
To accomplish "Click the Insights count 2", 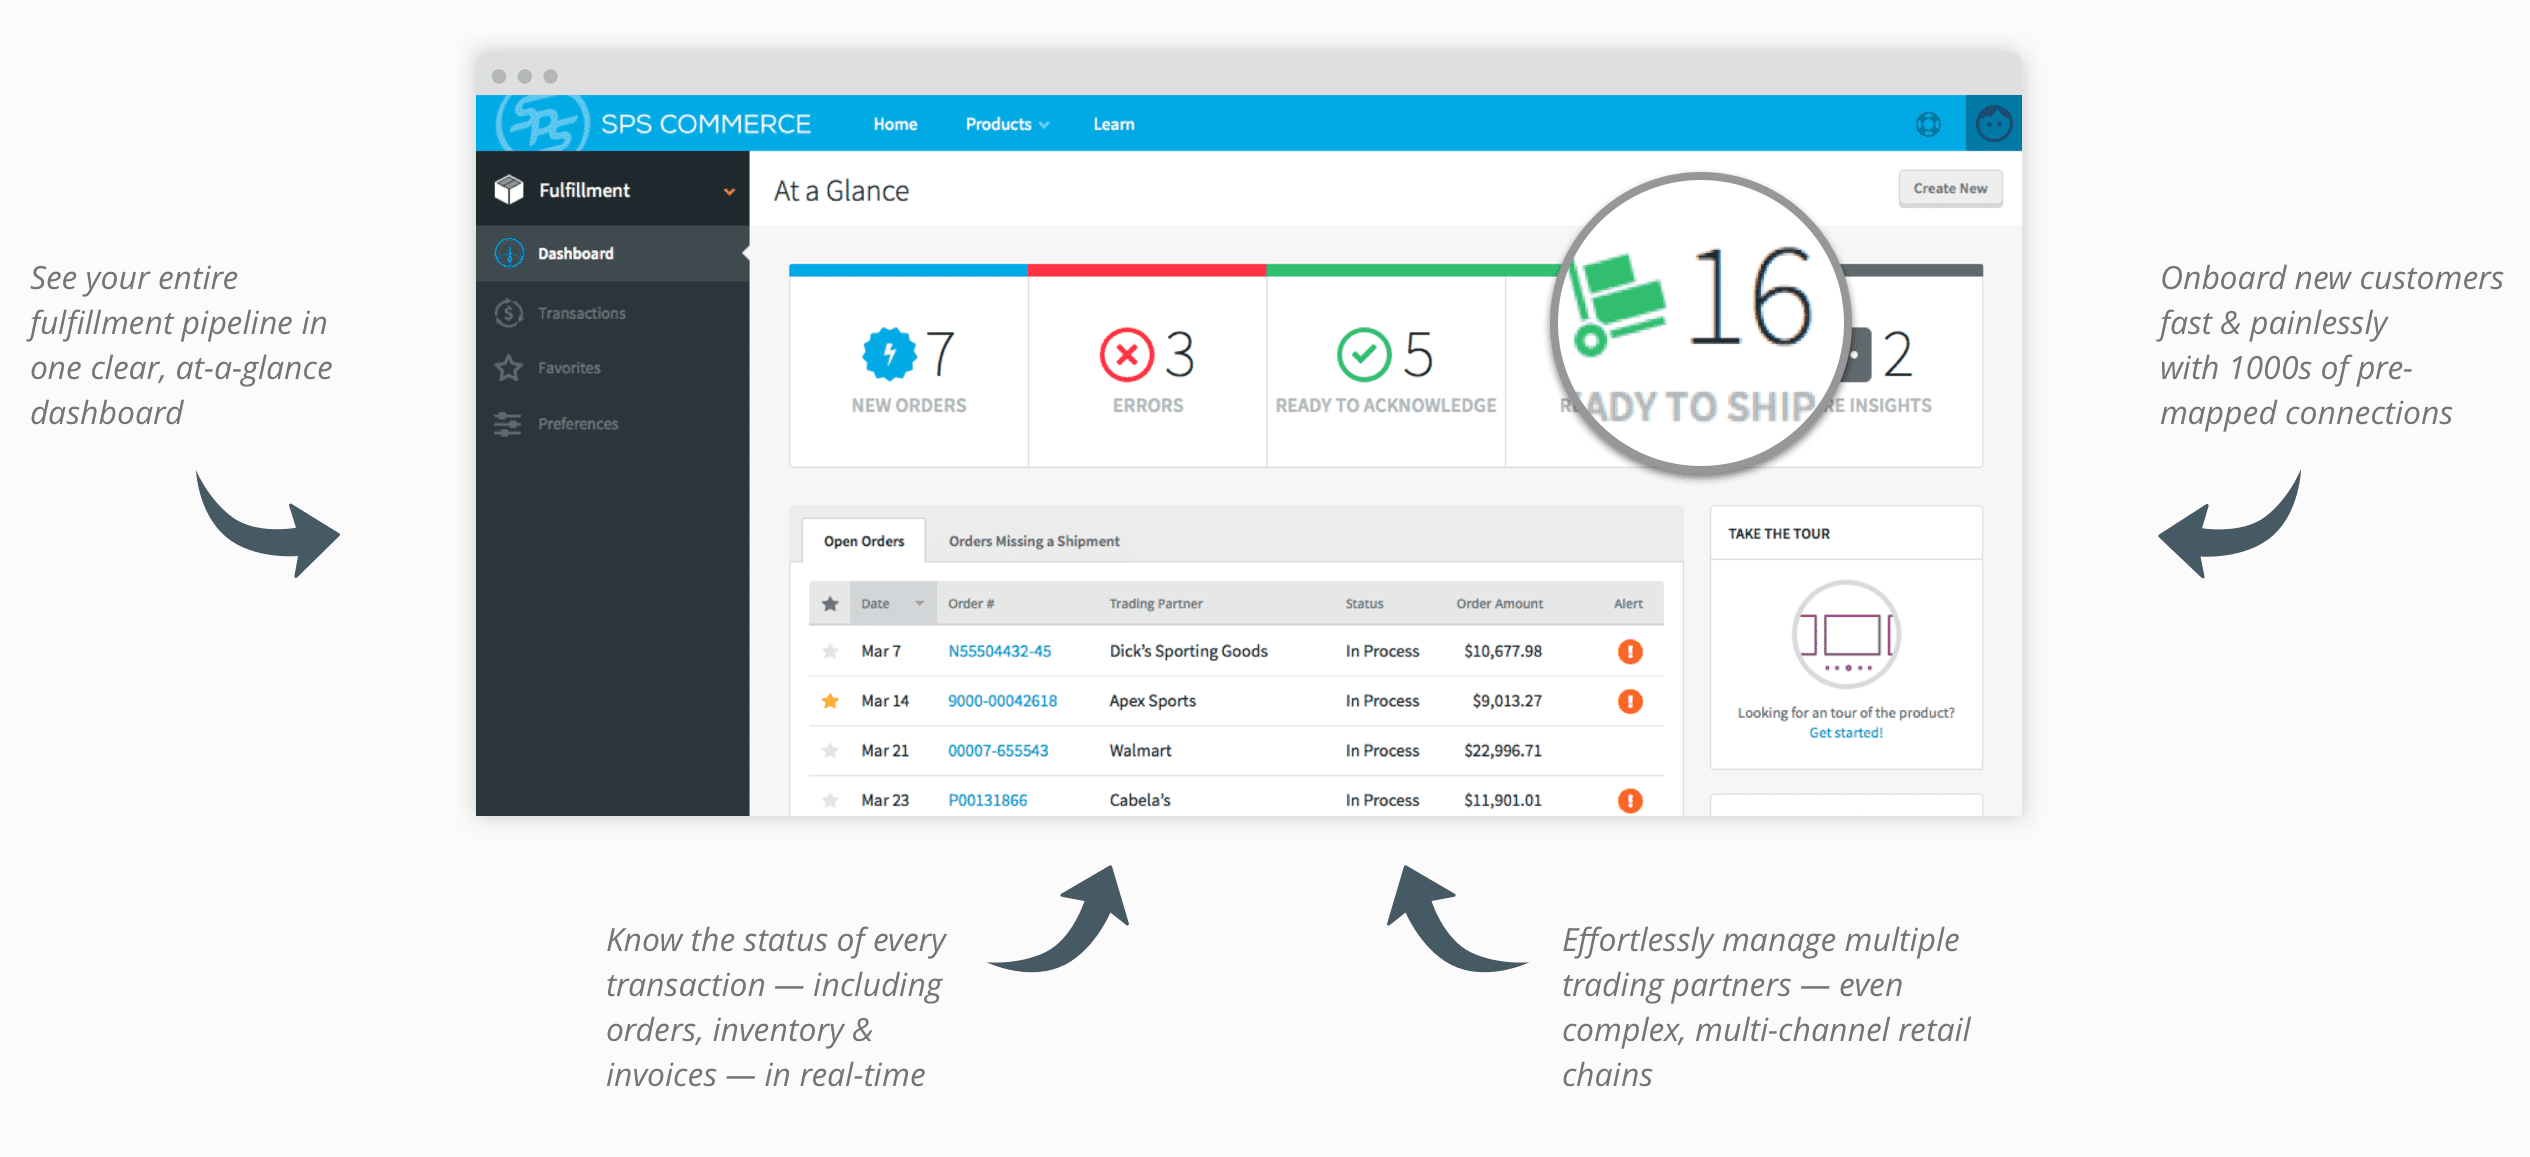I will (1897, 354).
